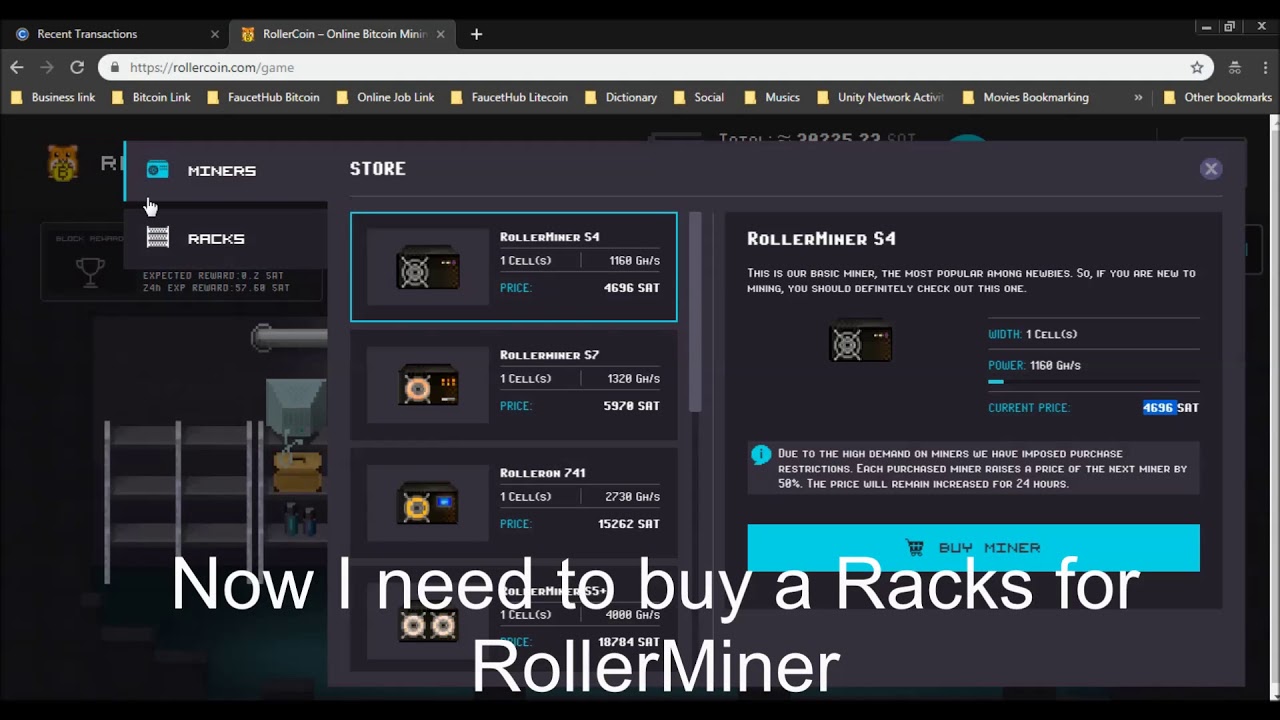Go back in browser history

pos(17,67)
